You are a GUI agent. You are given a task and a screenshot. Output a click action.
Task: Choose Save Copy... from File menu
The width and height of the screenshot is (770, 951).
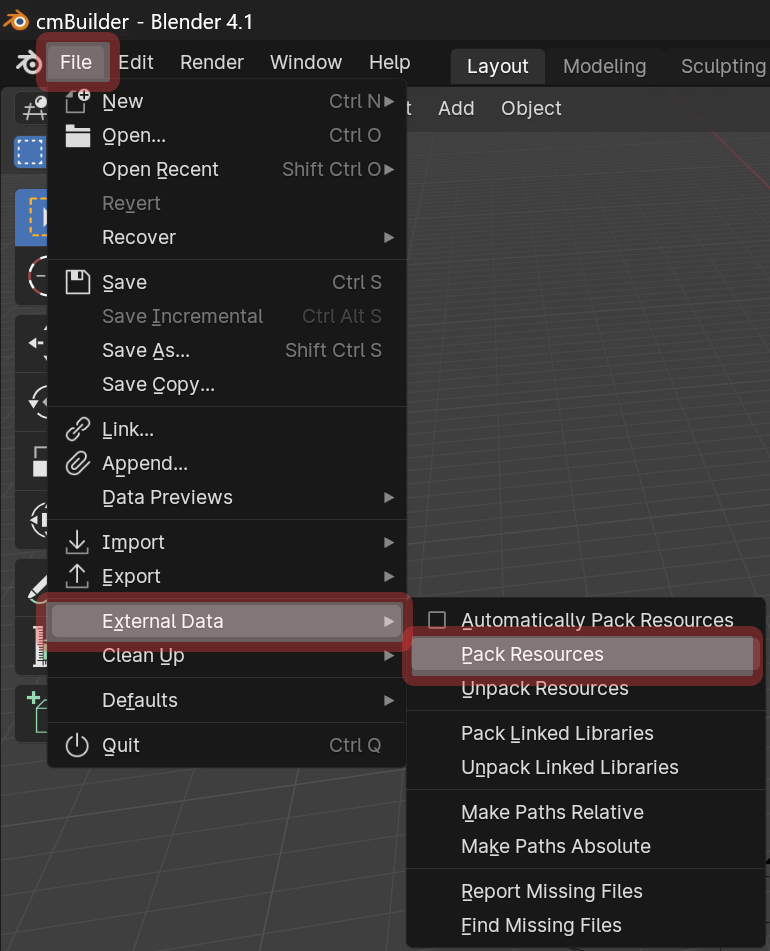[x=227, y=384]
